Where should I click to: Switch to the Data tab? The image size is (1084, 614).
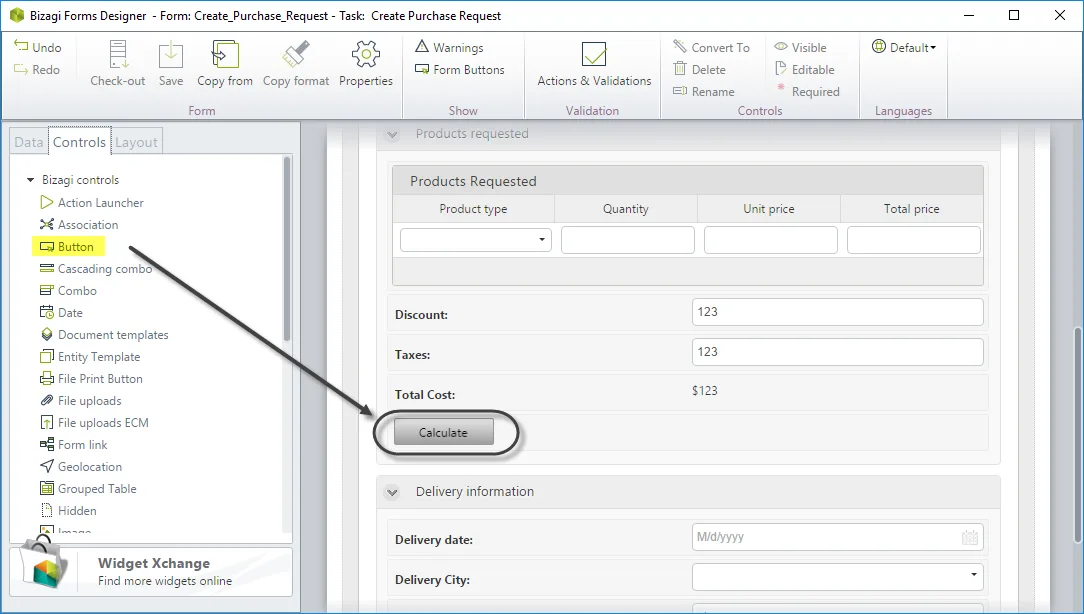tap(28, 142)
